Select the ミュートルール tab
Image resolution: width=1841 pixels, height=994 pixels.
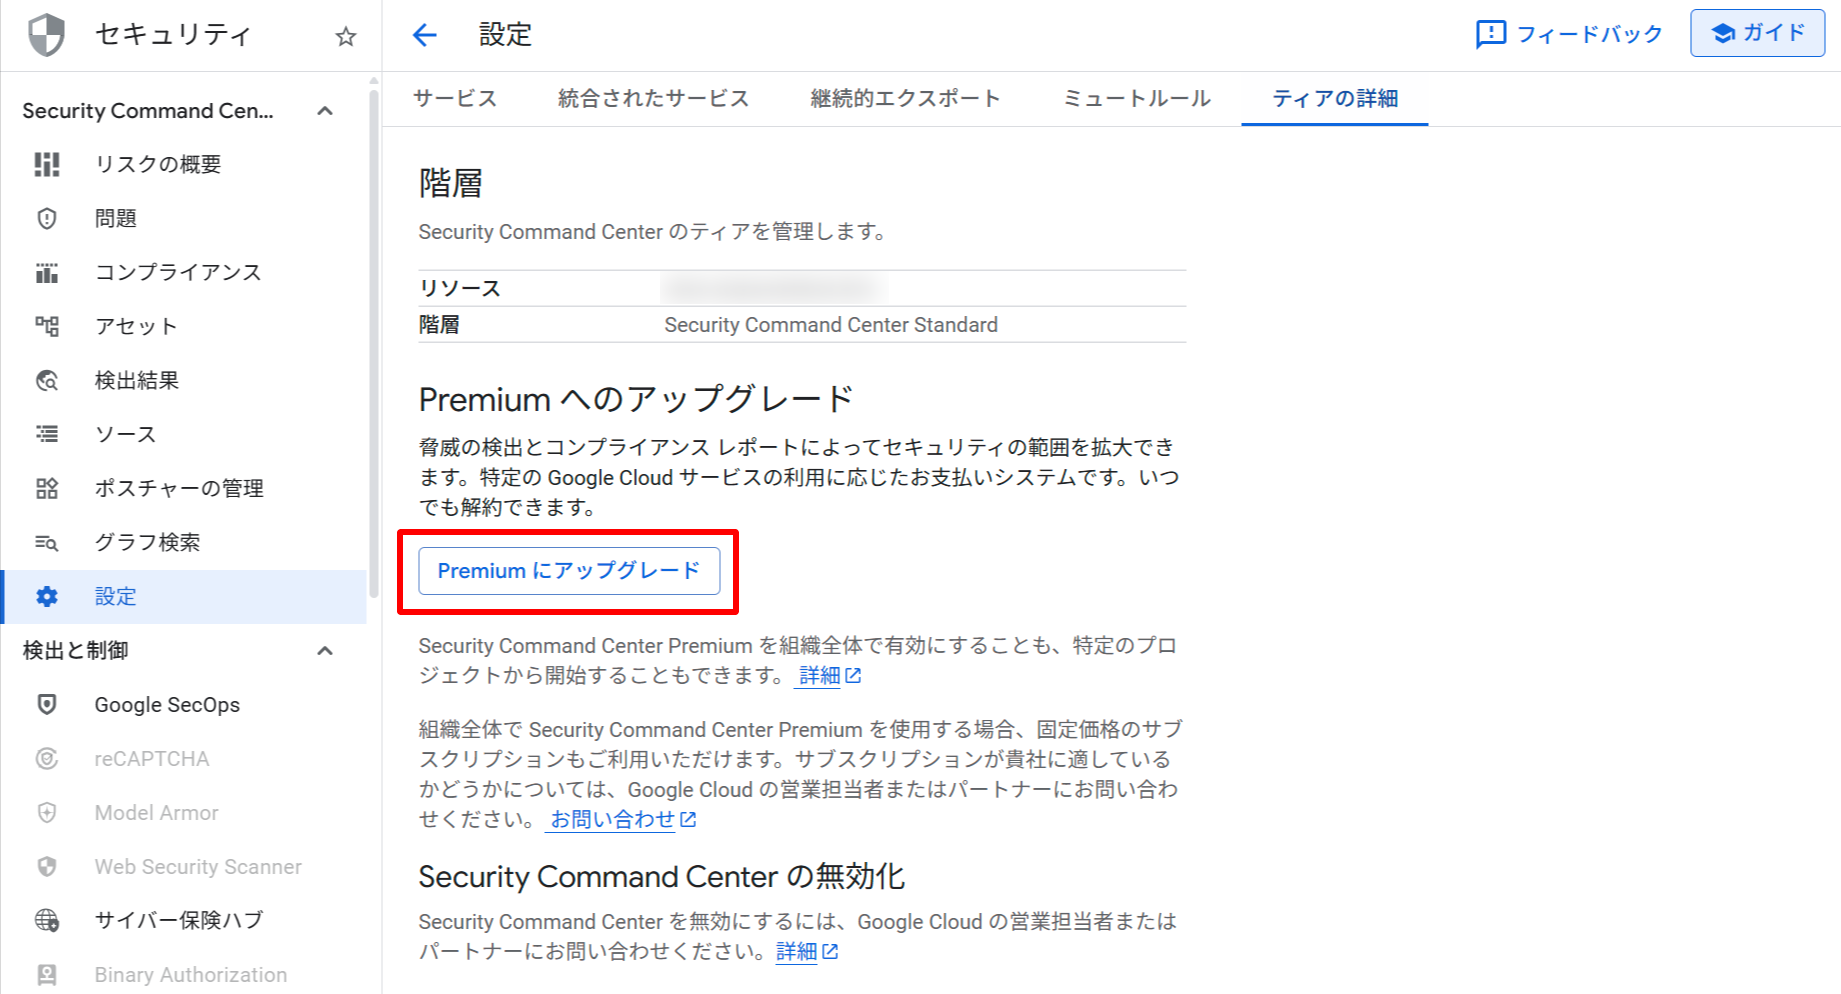(x=1136, y=98)
